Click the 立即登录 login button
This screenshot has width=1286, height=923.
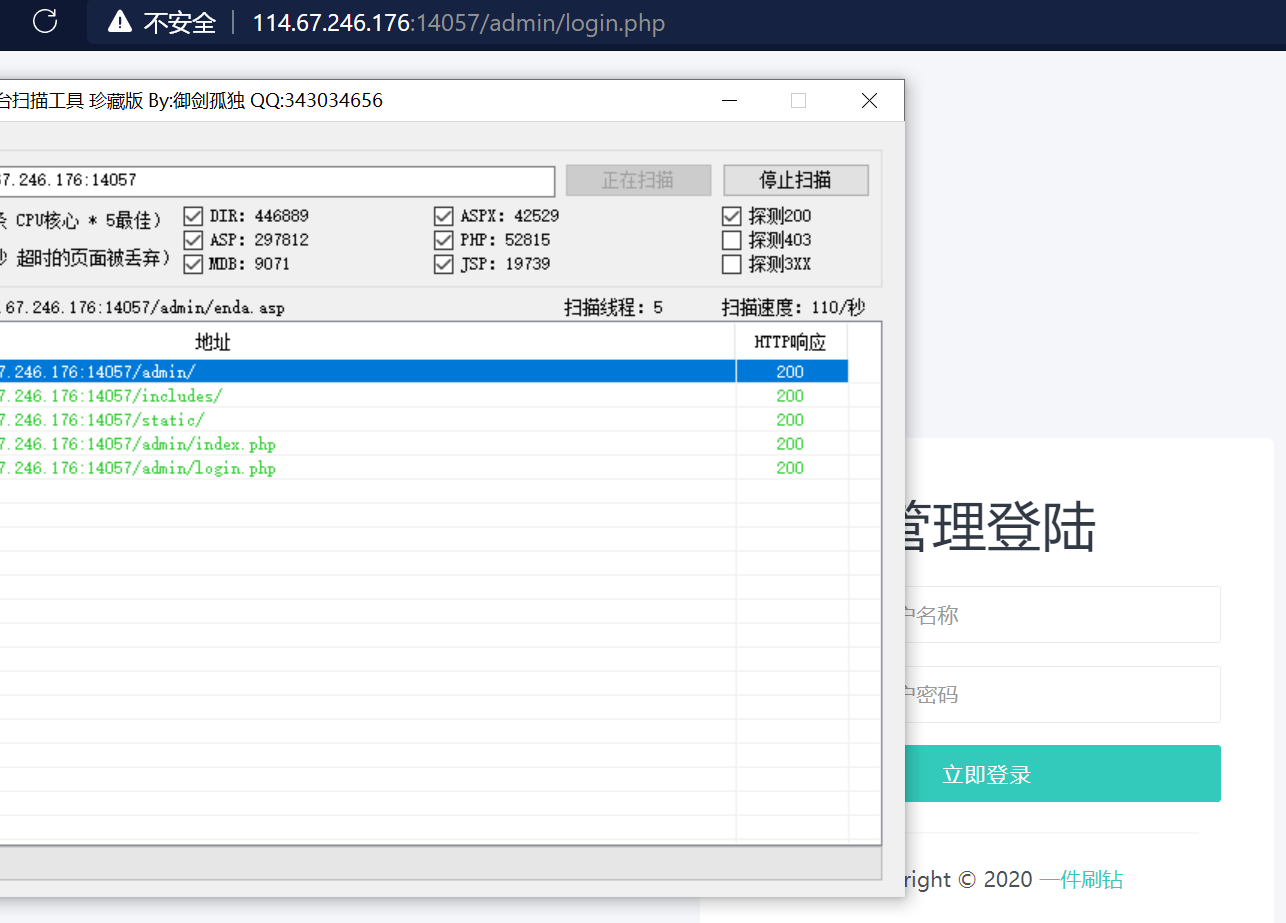pos(1062,773)
